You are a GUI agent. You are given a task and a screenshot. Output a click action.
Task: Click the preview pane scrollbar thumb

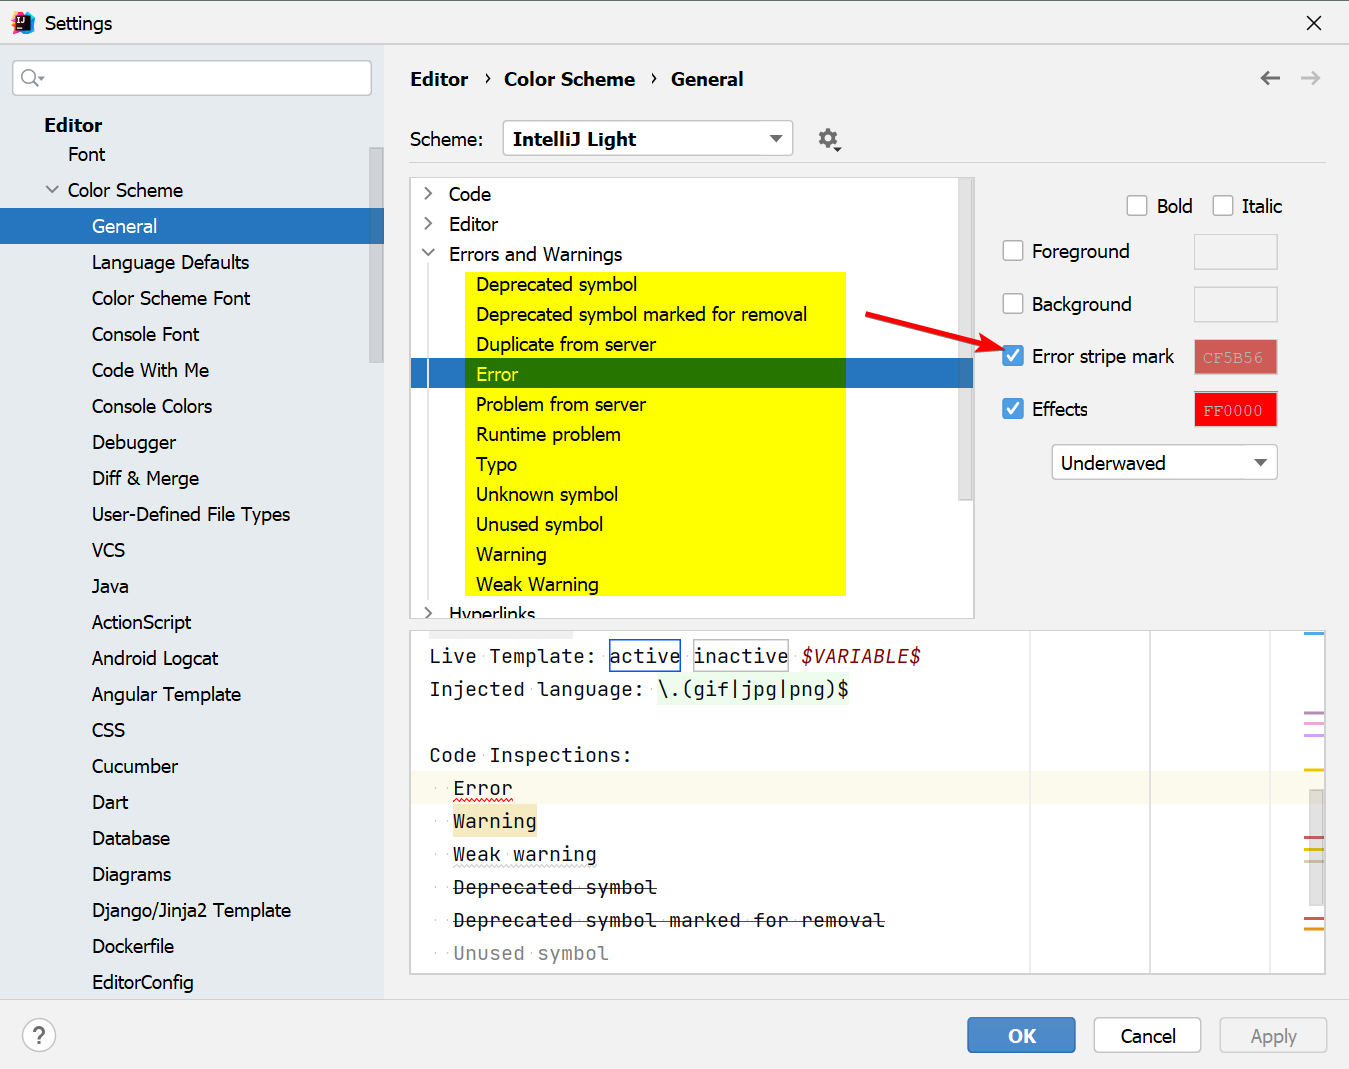click(x=1316, y=847)
